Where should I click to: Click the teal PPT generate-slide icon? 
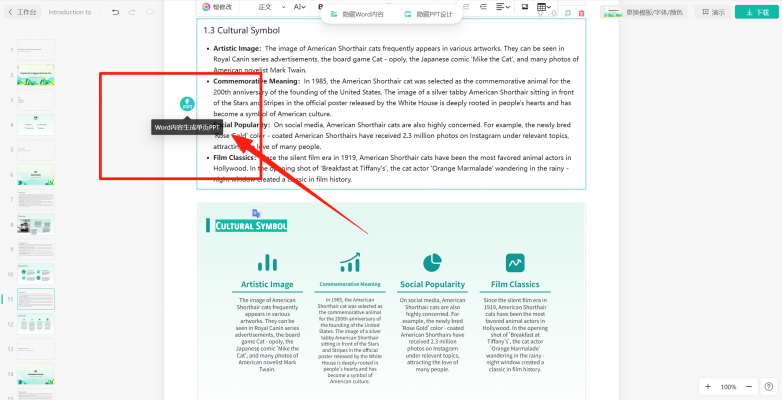coord(188,104)
